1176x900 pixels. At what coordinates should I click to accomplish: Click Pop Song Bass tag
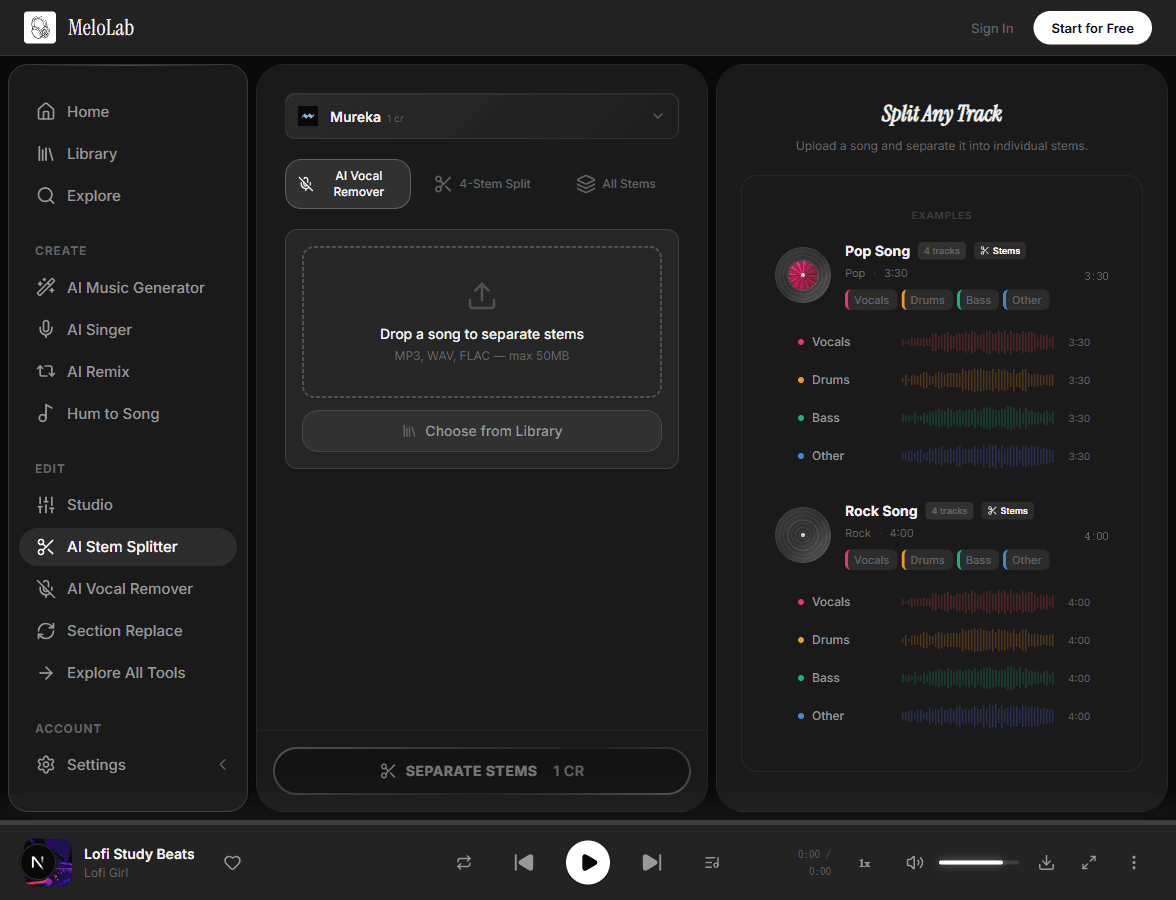[978, 300]
